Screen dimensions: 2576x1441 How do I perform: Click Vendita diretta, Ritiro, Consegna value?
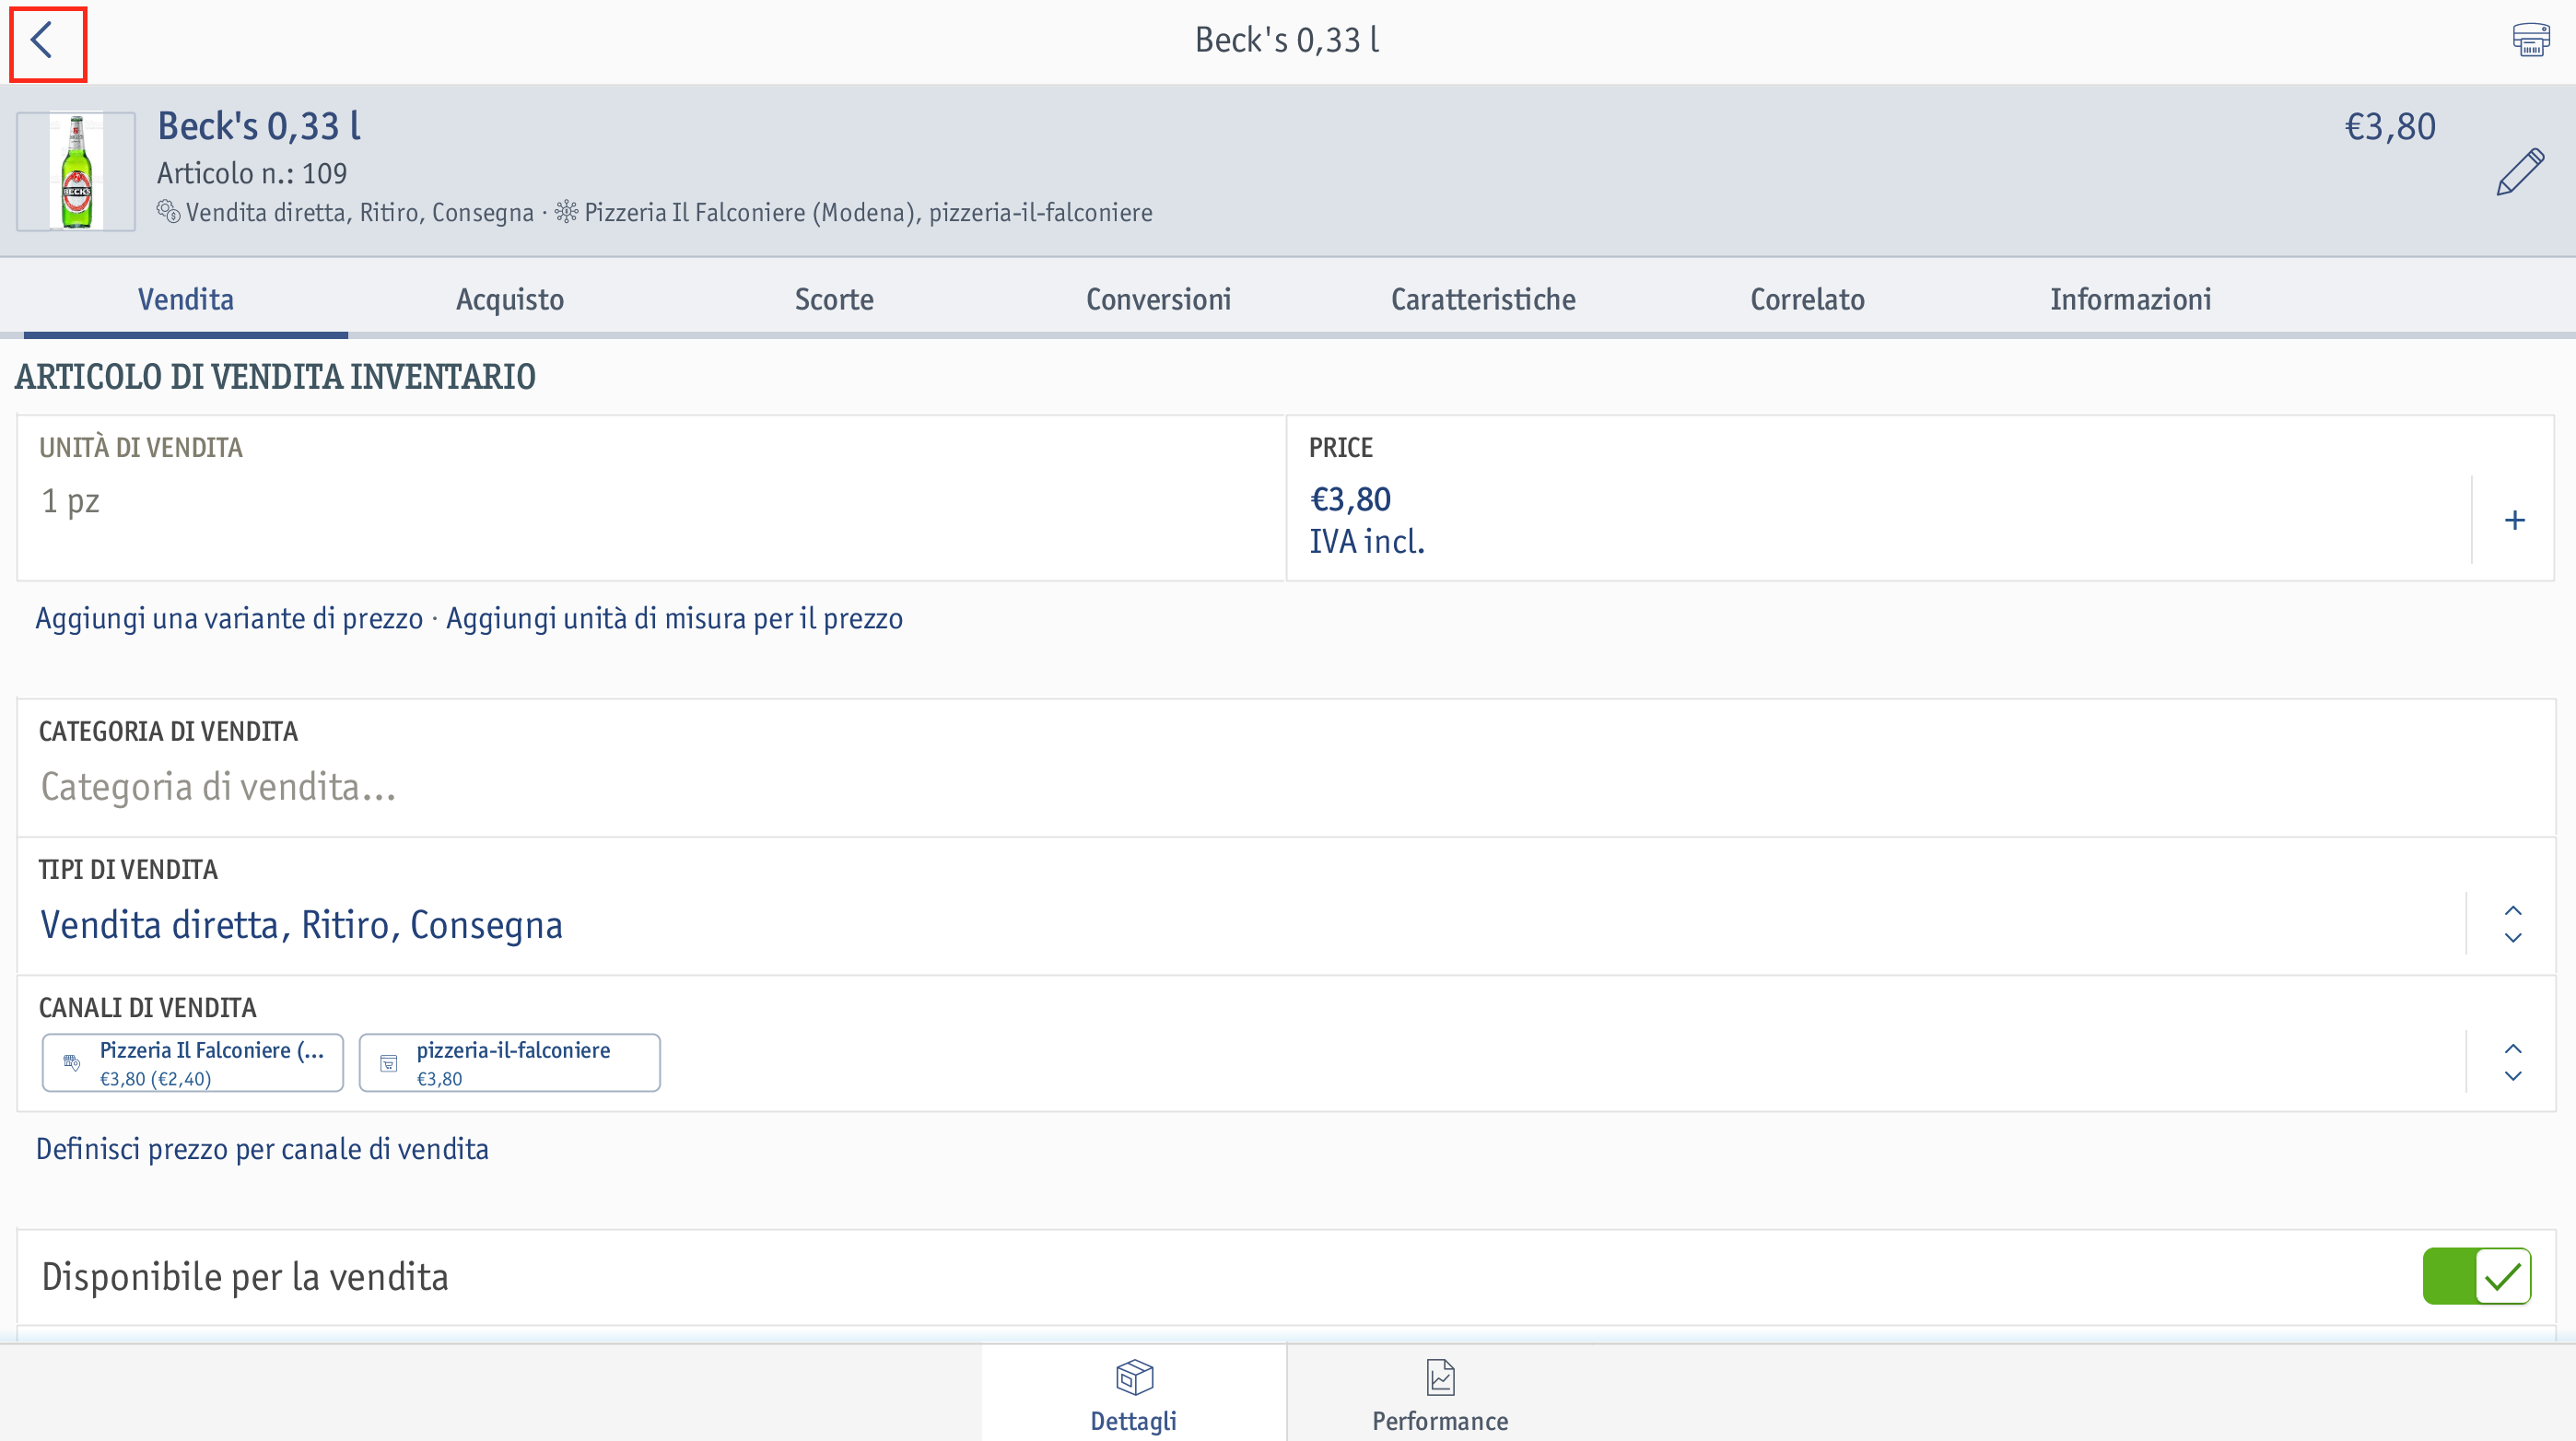click(301, 925)
